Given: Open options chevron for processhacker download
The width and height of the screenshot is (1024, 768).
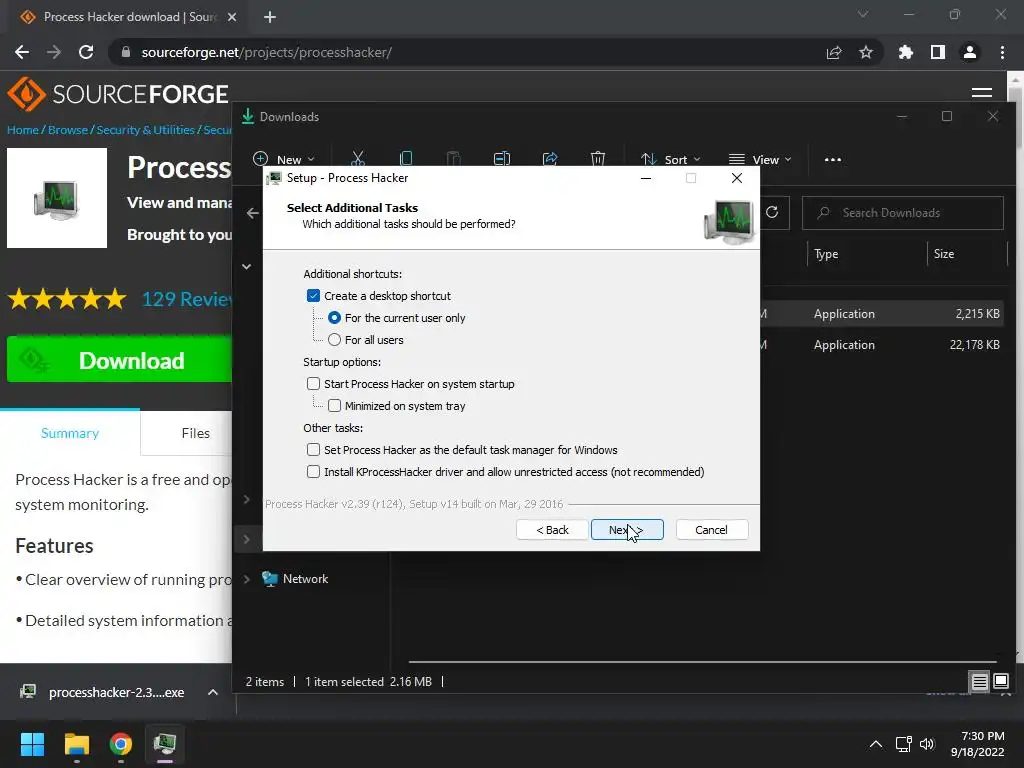Looking at the screenshot, I should tap(213, 692).
